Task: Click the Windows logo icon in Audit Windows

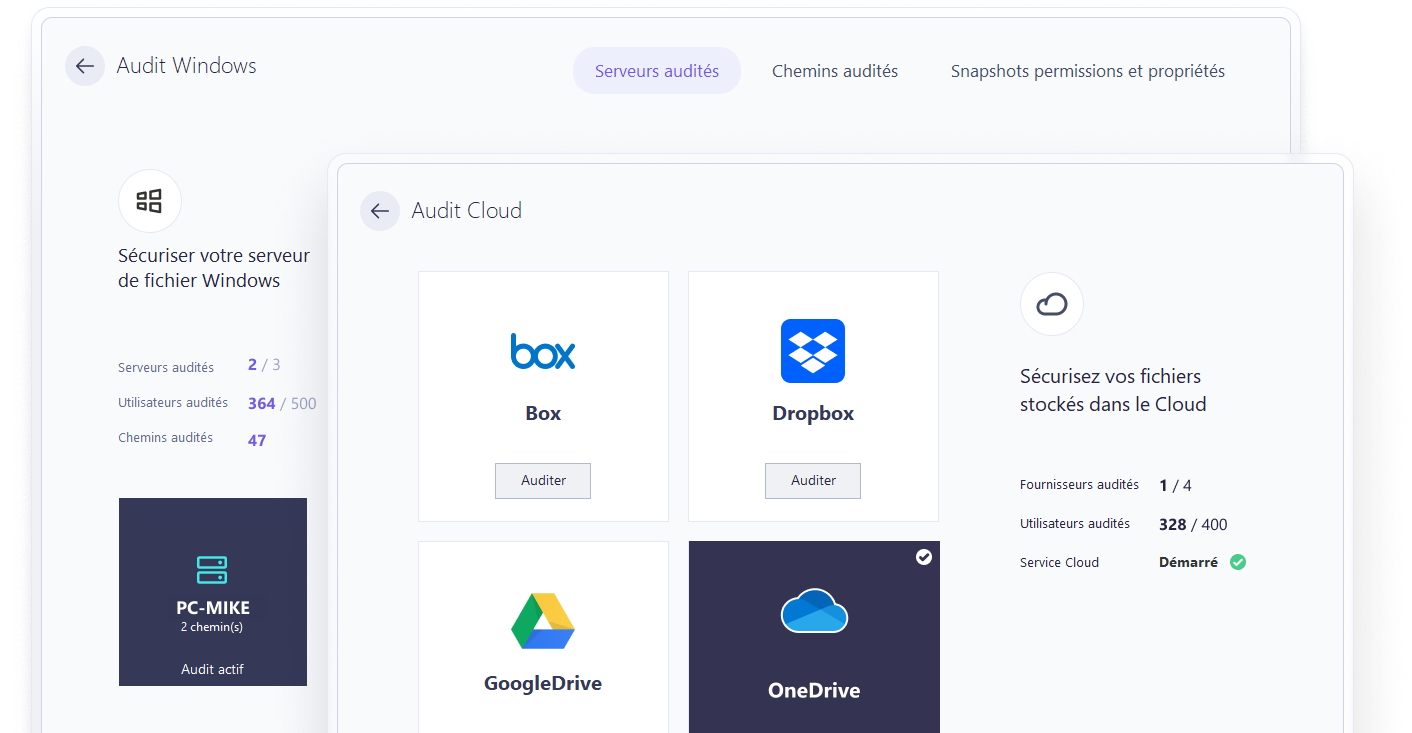Action: 150,201
